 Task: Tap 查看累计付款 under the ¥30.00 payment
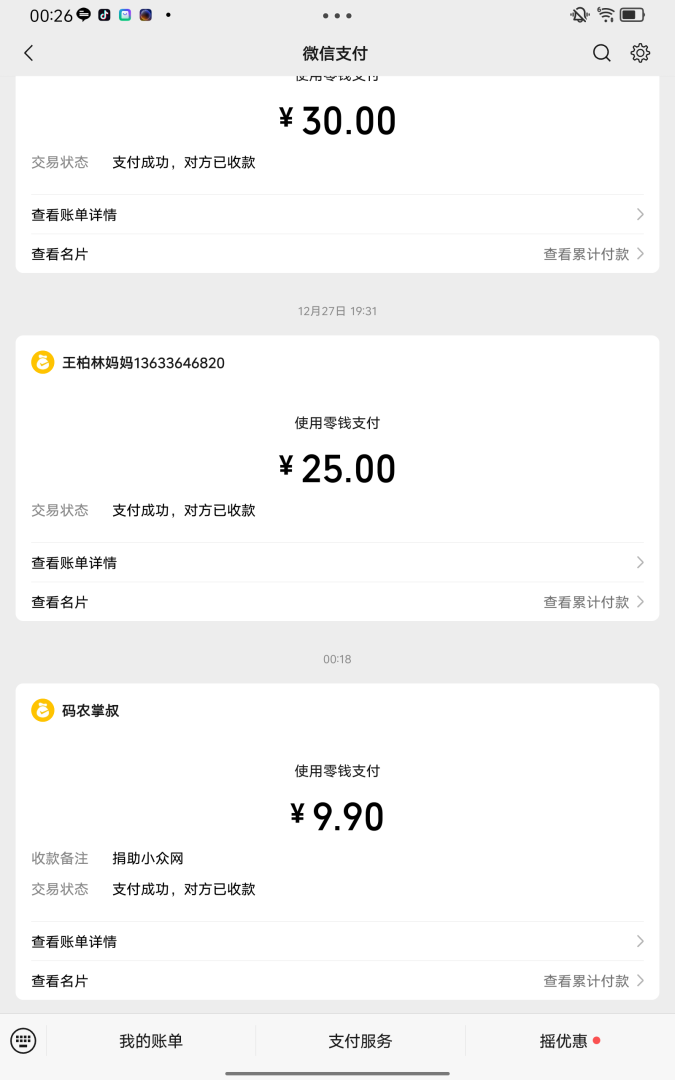[x=585, y=253]
